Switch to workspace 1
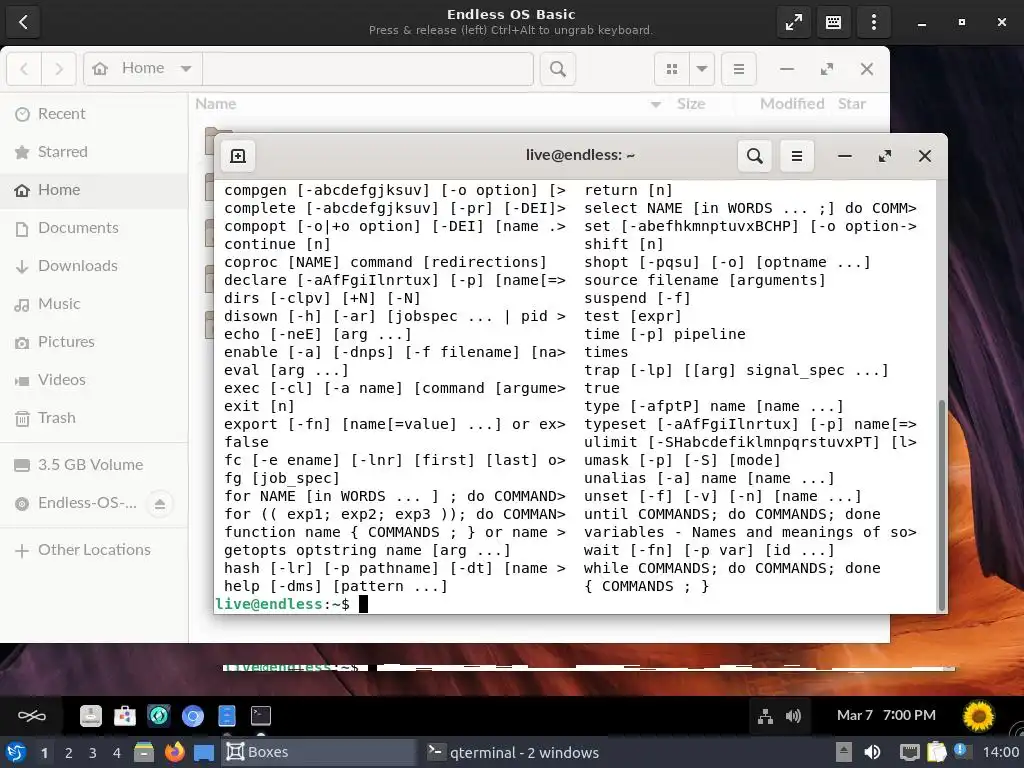Image resolution: width=1024 pixels, height=768 pixels. (x=44, y=753)
